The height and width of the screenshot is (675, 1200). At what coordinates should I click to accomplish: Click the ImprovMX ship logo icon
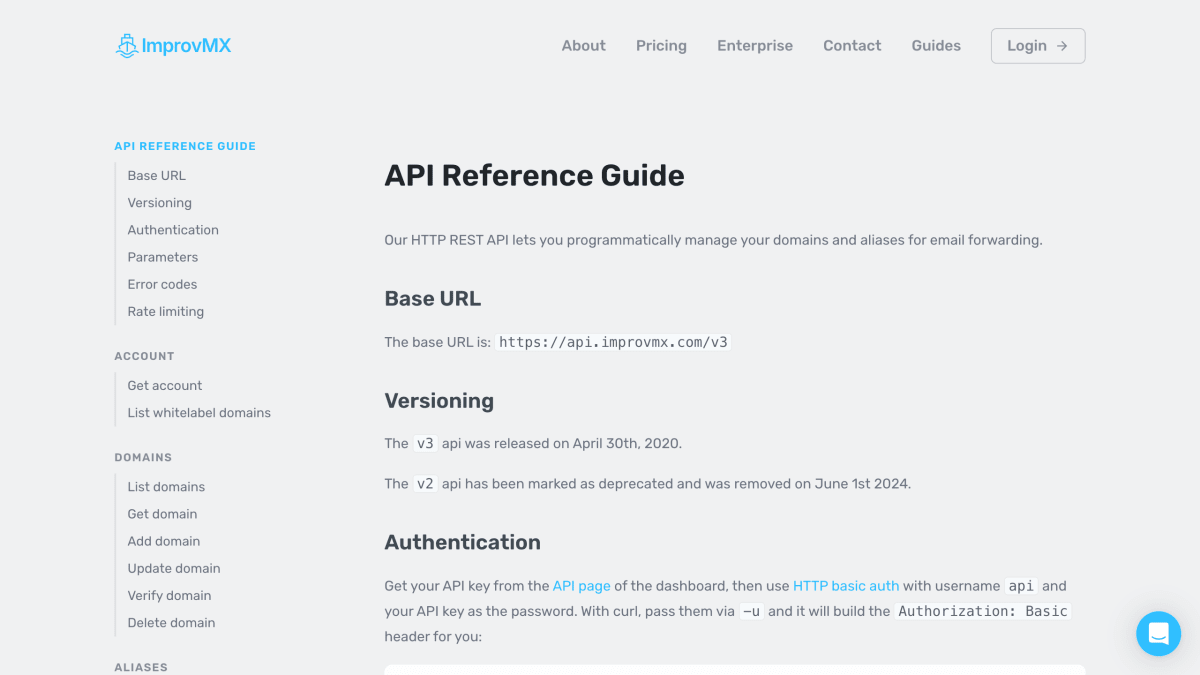tap(126, 46)
